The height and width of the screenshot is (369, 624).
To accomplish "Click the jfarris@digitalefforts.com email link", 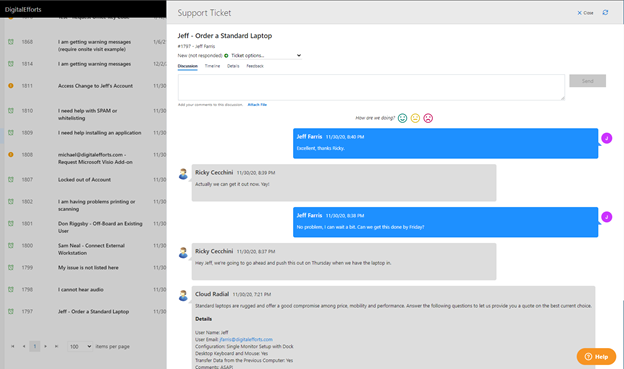I will tap(246, 340).
